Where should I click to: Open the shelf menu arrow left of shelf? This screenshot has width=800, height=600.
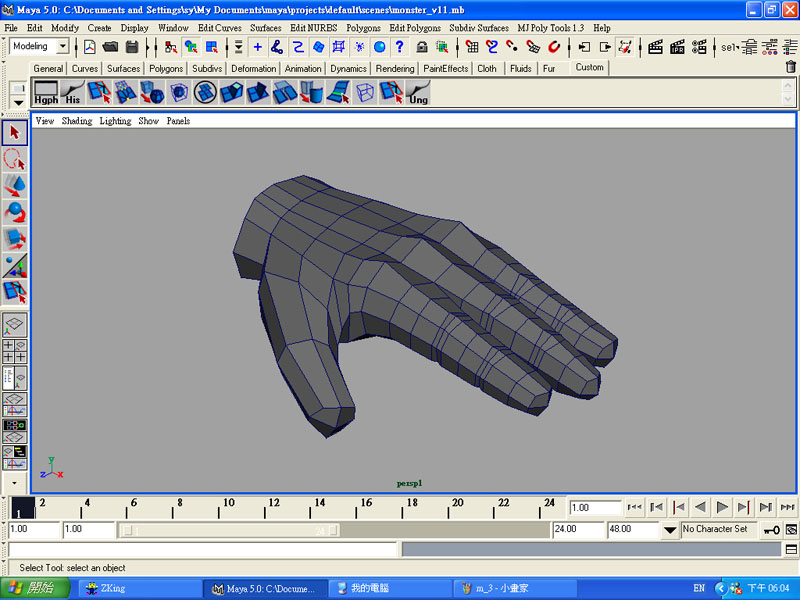click(x=18, y=102)
